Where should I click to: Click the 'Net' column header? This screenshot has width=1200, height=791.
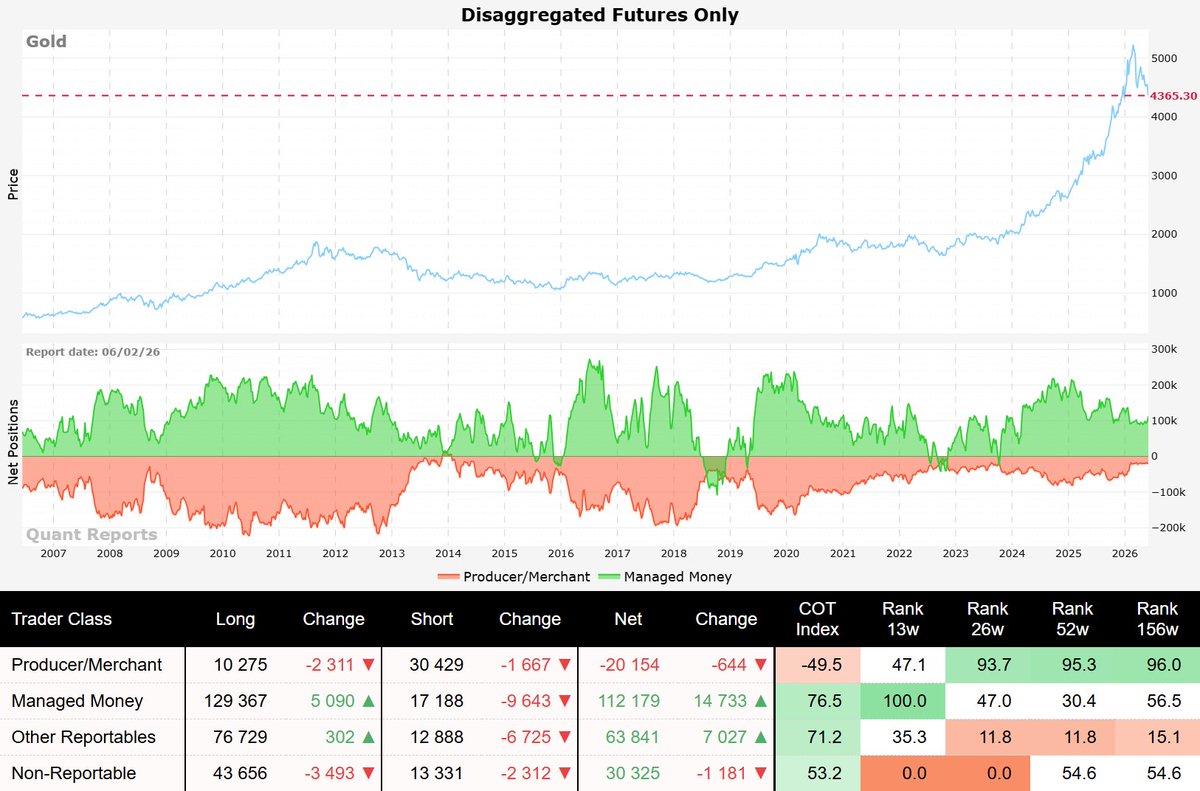628,619
